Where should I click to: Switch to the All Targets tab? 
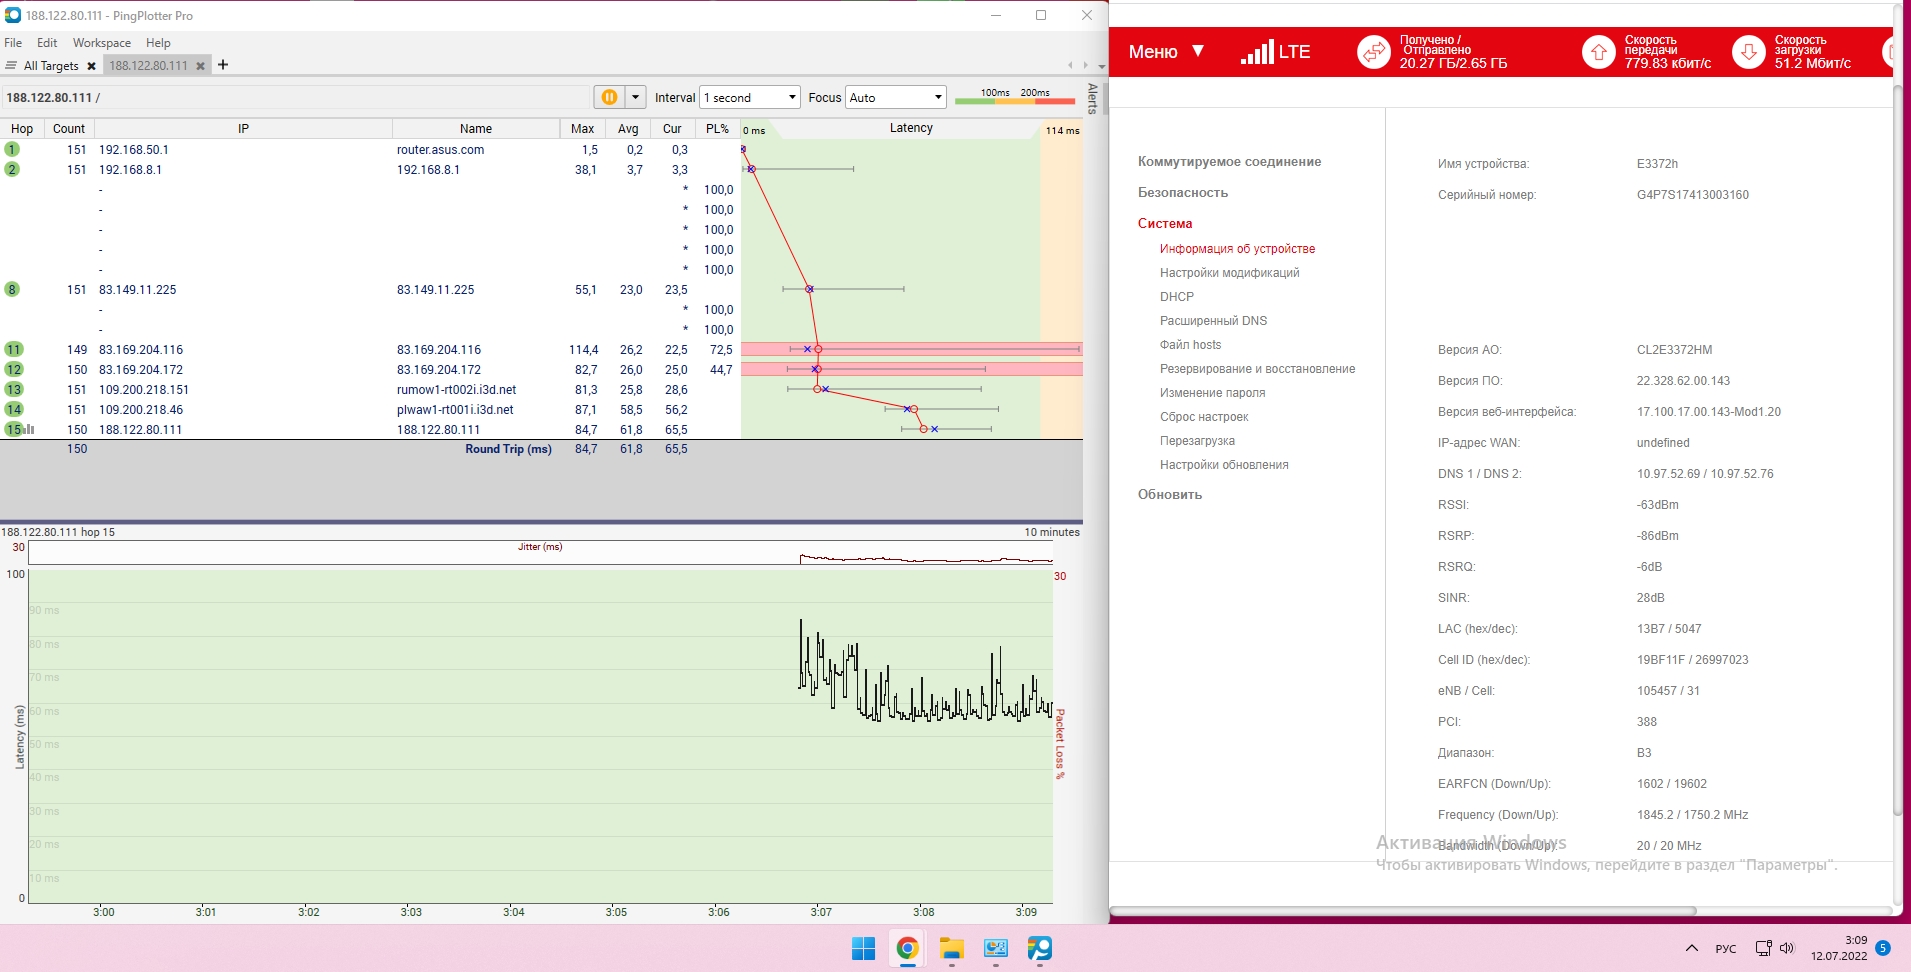[51, 66]
